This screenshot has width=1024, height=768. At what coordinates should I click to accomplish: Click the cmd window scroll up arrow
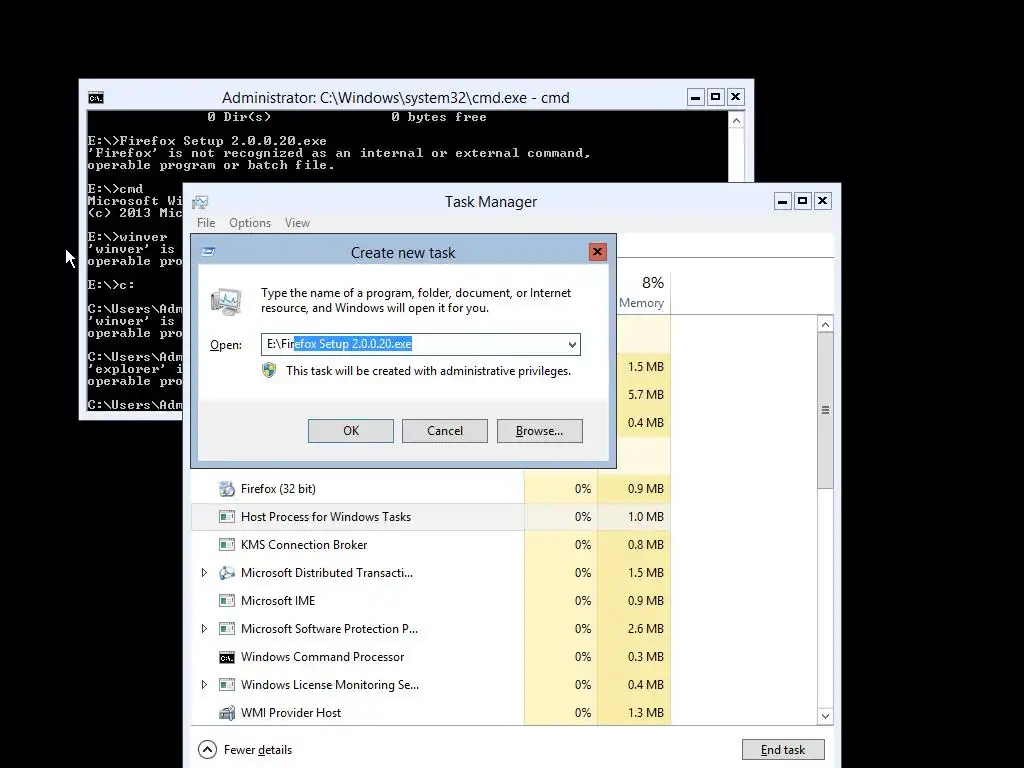pos(737,121)
